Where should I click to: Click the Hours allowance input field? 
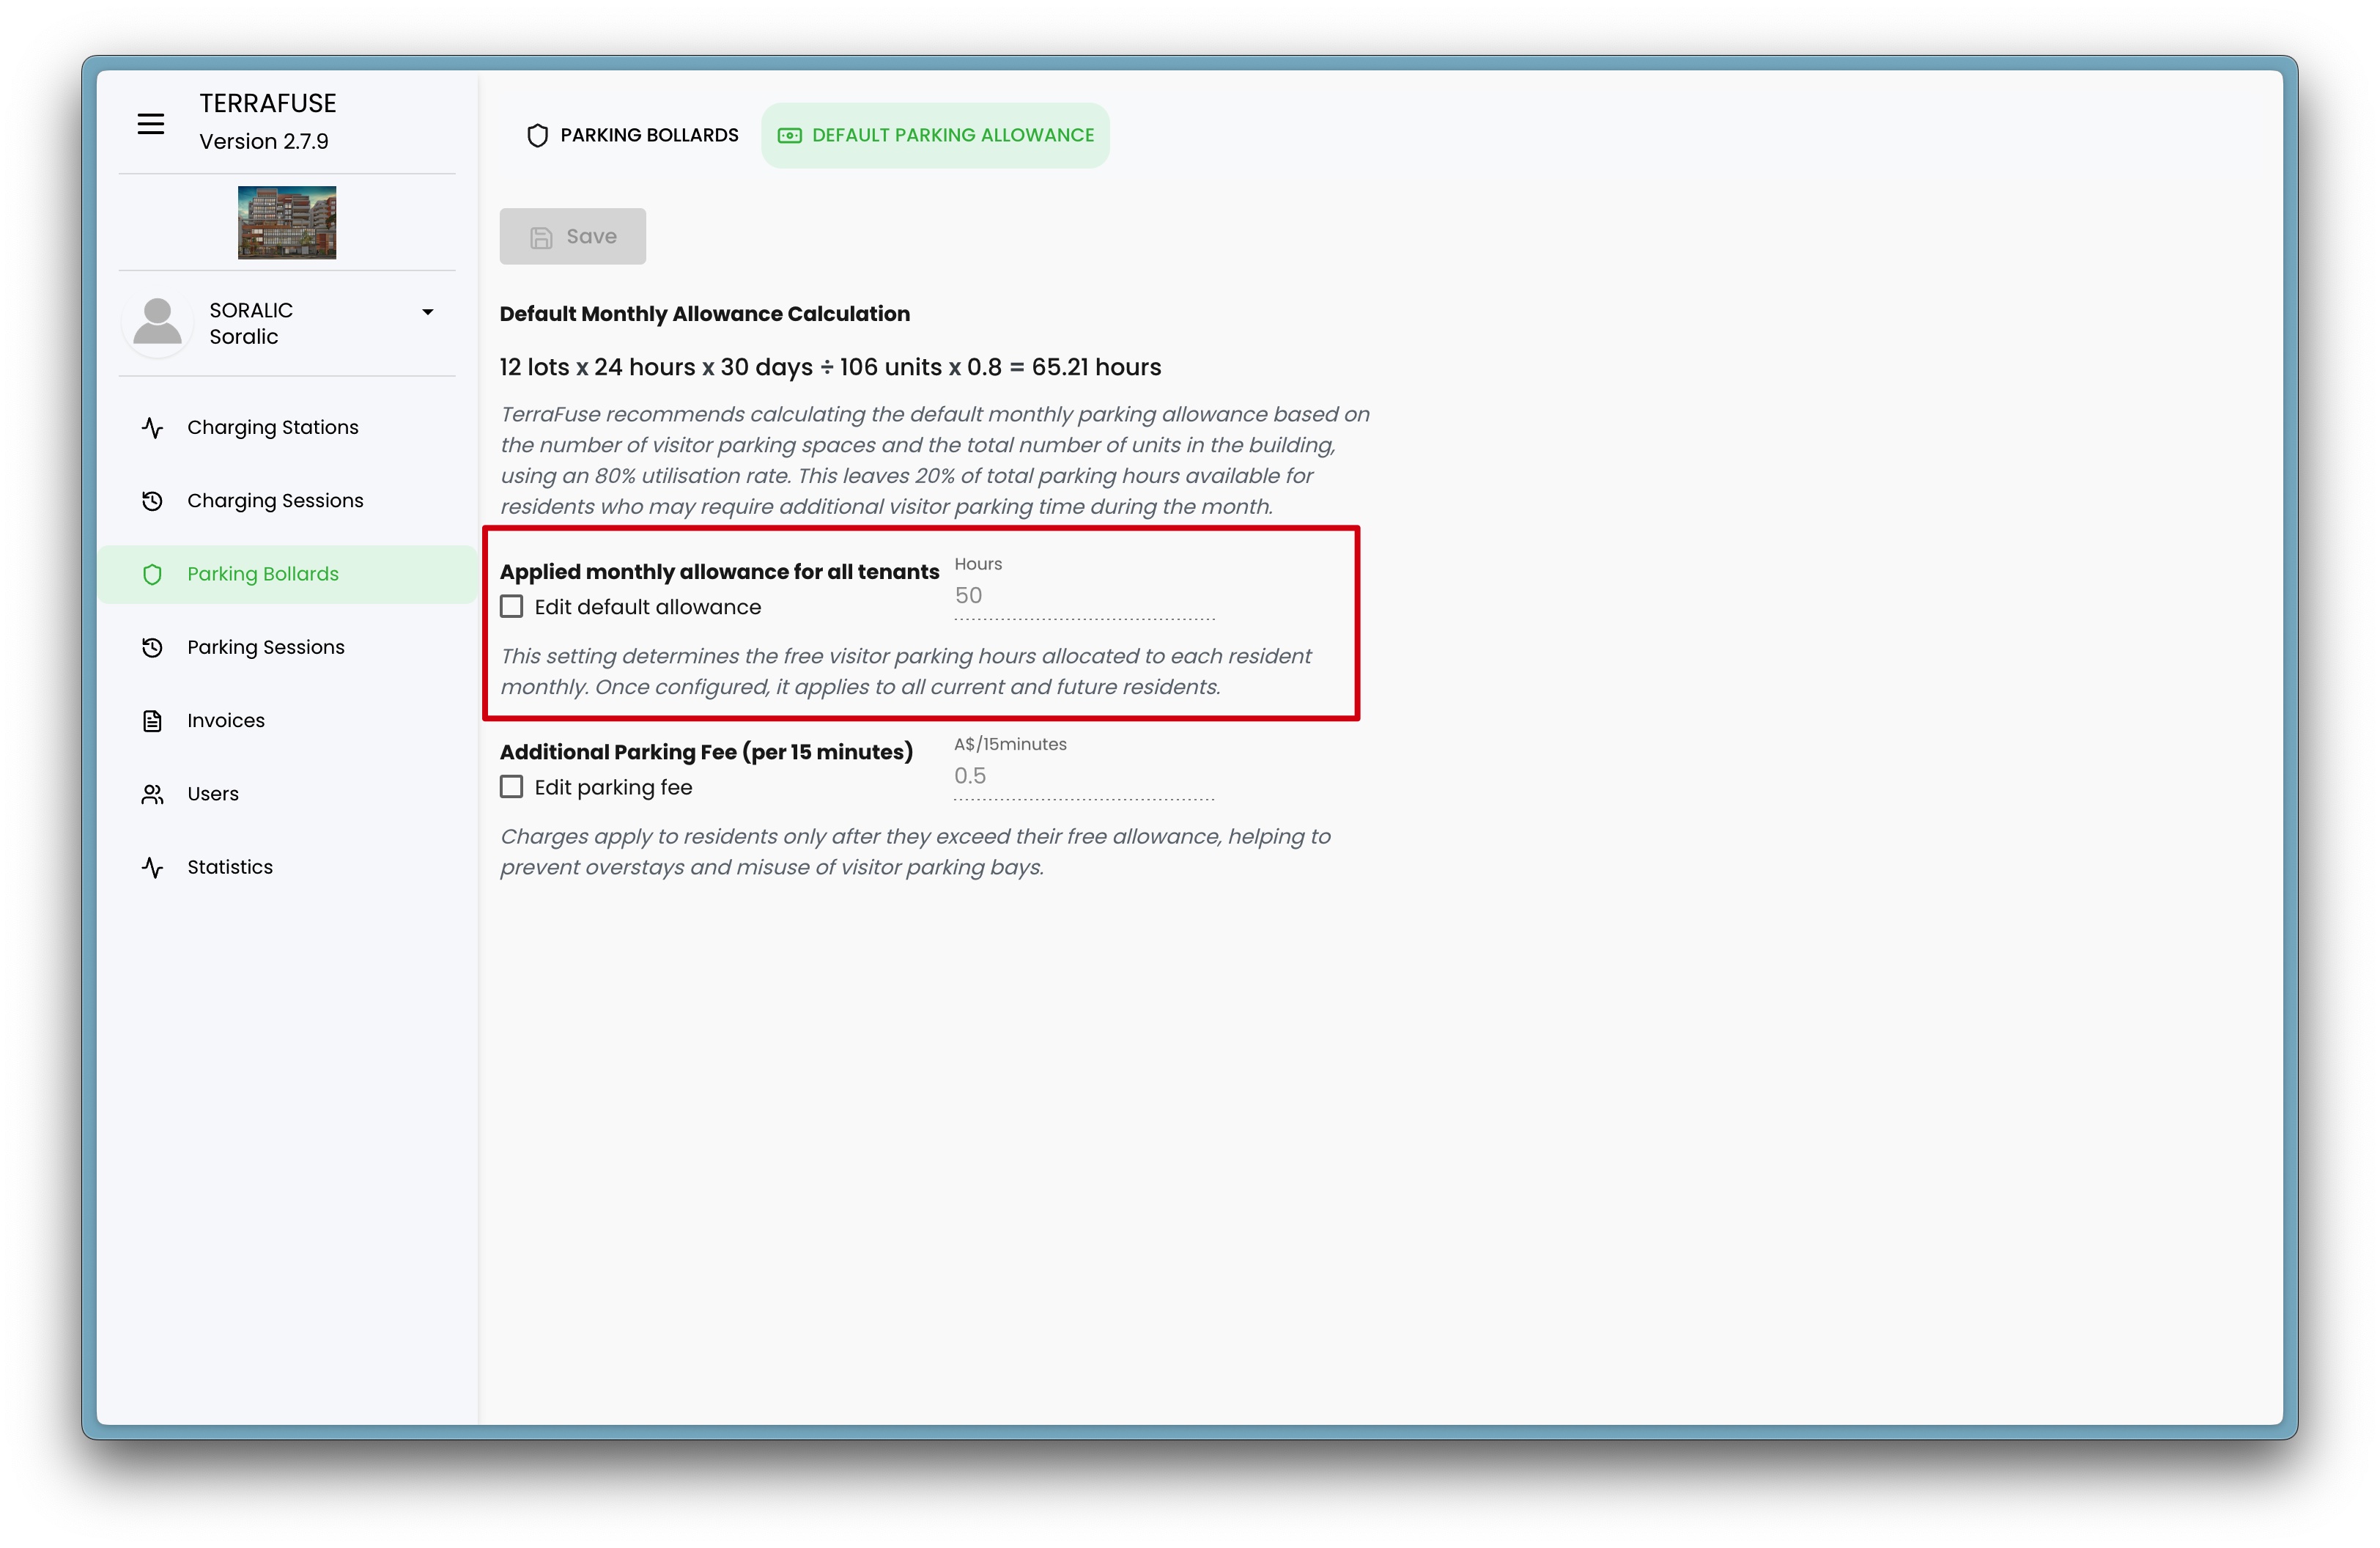[1084, 596]
